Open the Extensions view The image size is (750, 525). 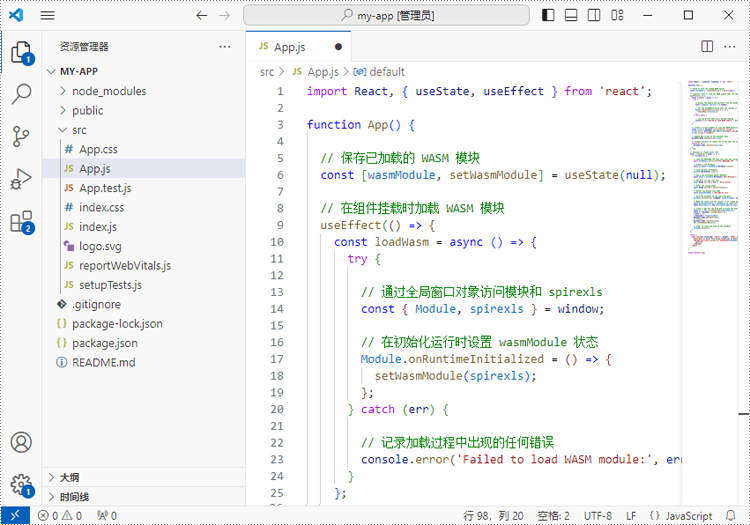[22, 222]
